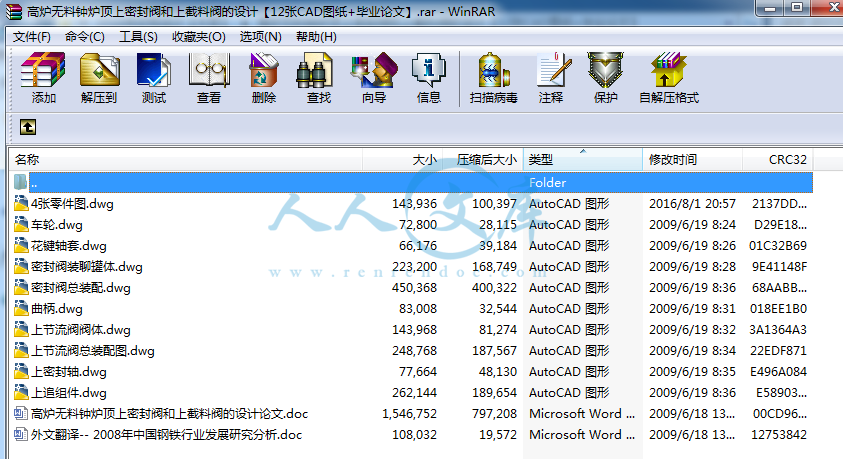Click the file icon of 4张零件图.dwg
The image size is (843, 459).
pyautogui.click(x=21, y=203)
